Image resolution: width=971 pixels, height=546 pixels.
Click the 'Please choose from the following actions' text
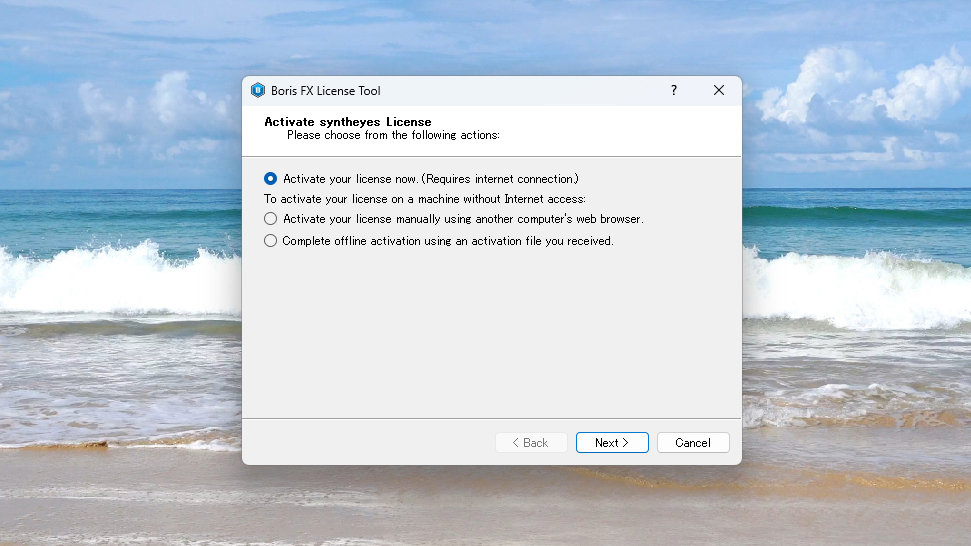tap(393, 135)
